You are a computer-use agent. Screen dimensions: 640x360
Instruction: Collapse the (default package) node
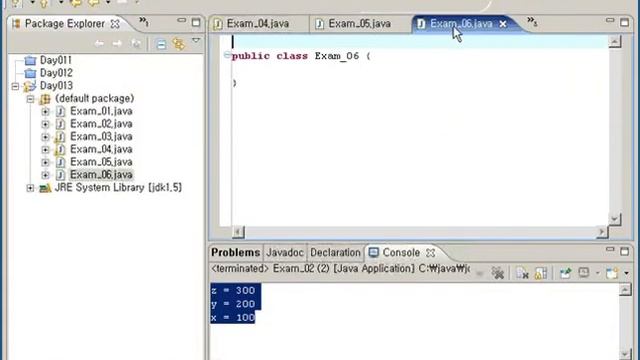click(x=30, y=99)
